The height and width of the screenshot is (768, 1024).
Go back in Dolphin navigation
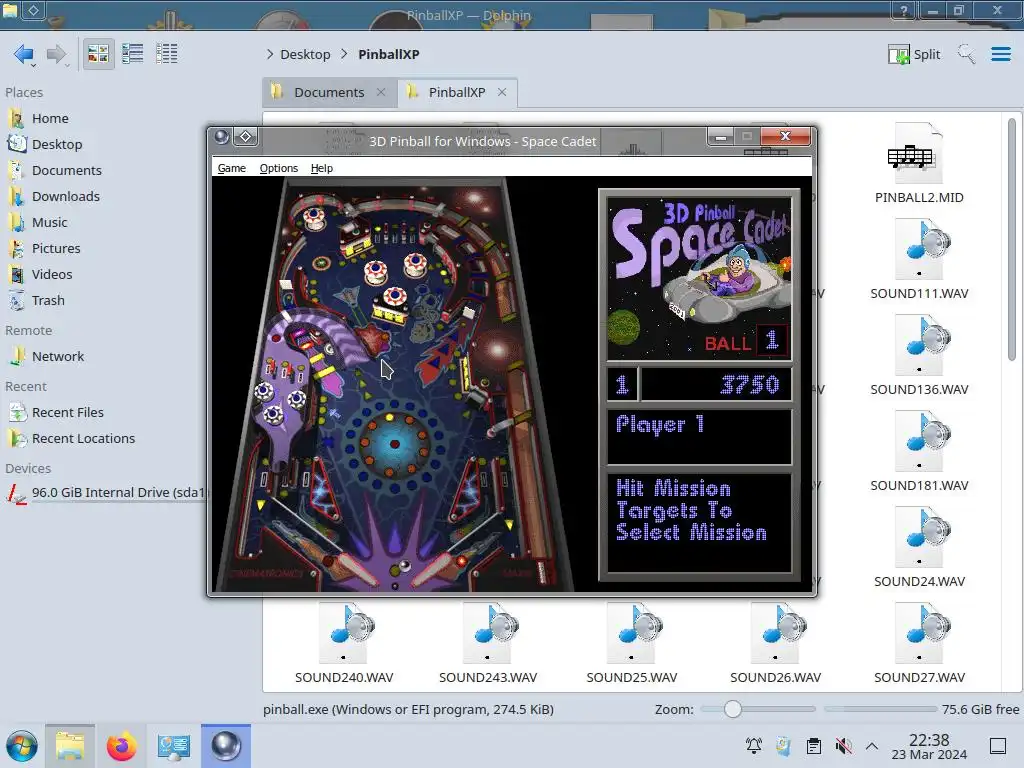click(25, 54)
